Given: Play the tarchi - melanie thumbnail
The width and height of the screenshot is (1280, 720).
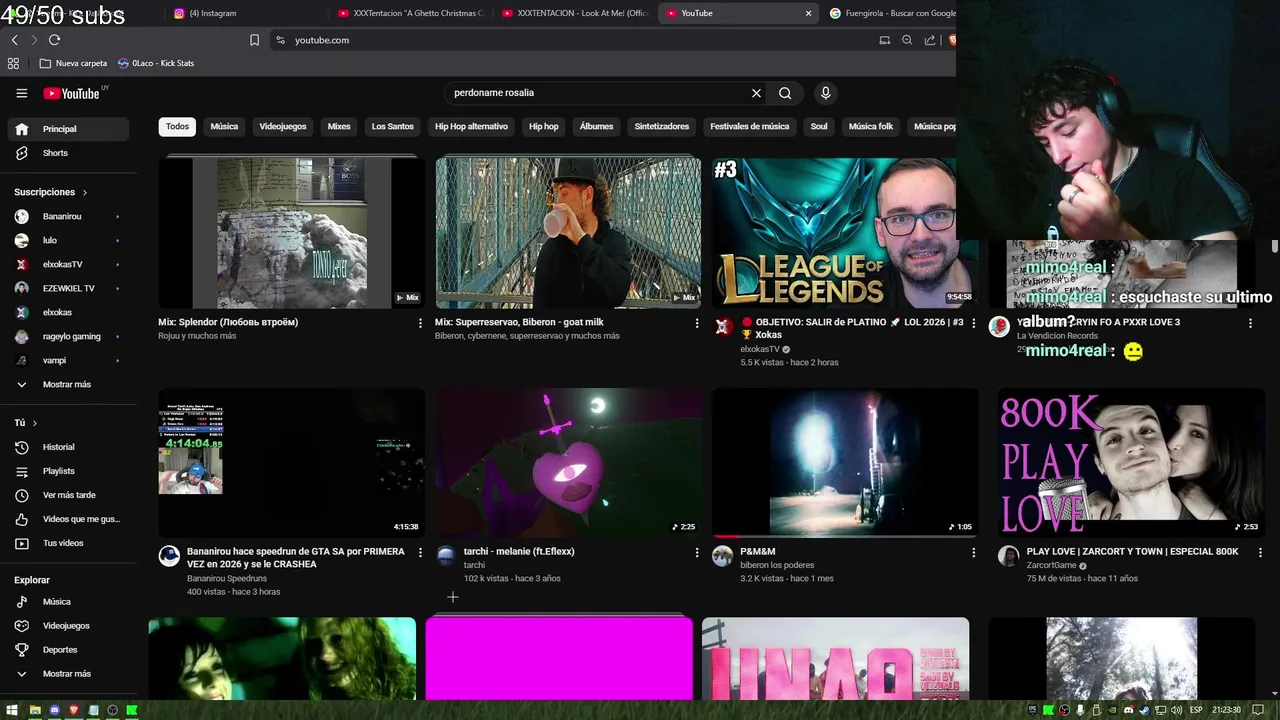Looking at the screenshot, I should (568, 462).
